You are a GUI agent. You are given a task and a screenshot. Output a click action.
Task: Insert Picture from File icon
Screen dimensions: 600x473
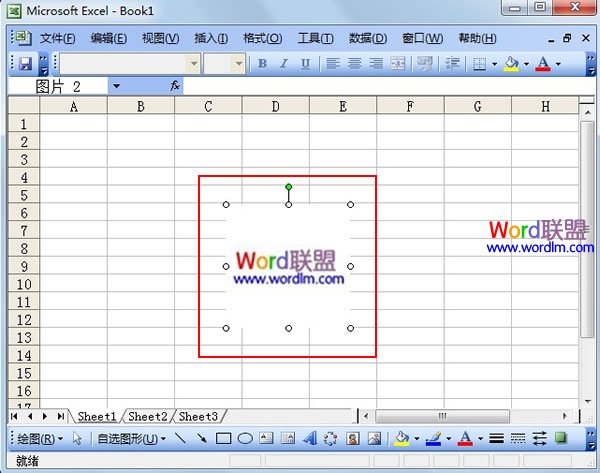(374, 439)
